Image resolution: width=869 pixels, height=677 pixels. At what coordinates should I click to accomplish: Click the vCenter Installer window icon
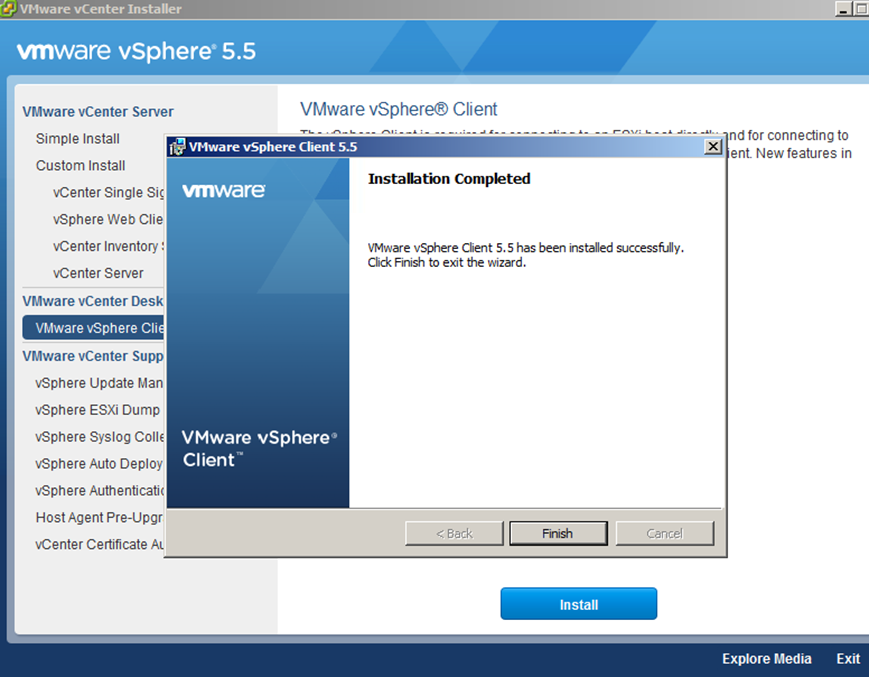(8, 9)
